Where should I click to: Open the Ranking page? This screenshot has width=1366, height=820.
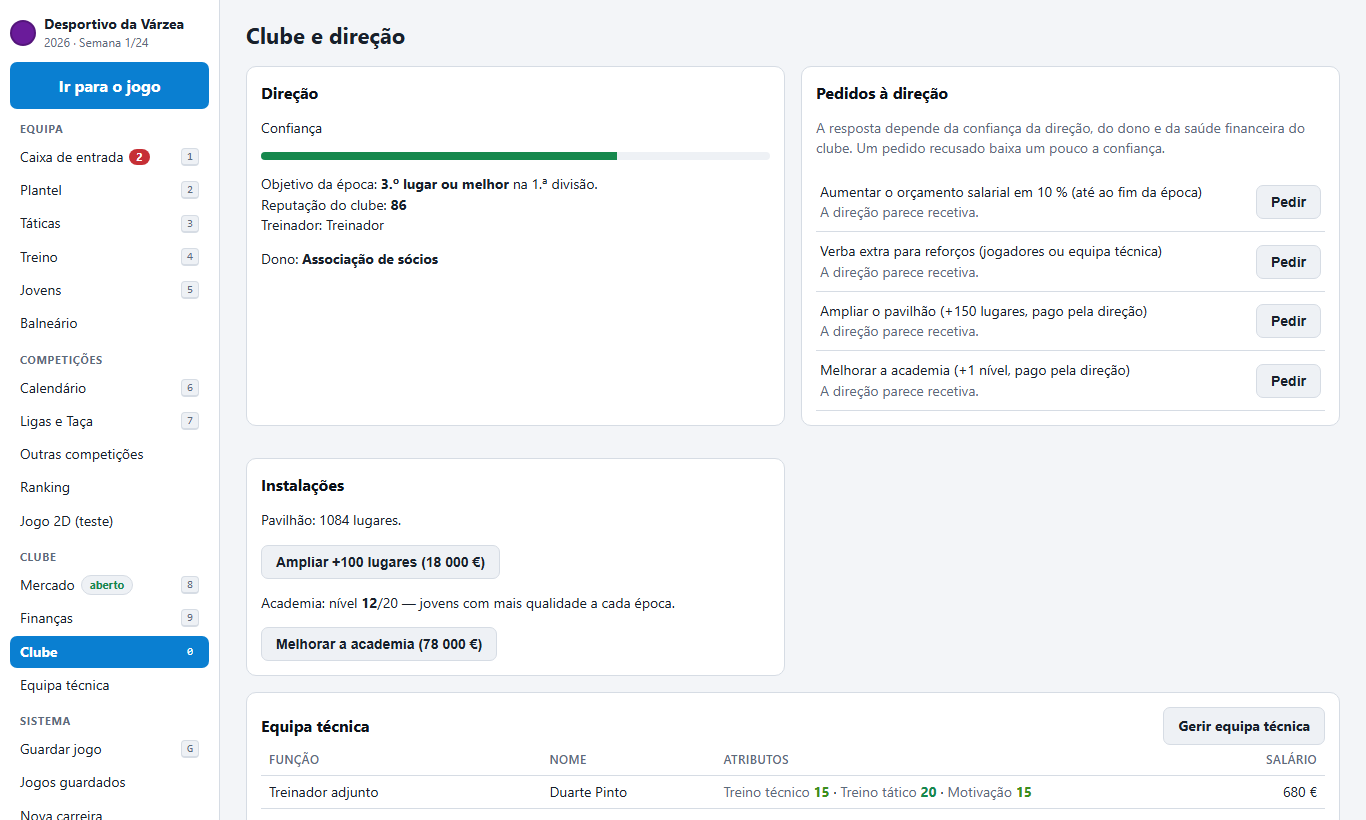point(109,487)
